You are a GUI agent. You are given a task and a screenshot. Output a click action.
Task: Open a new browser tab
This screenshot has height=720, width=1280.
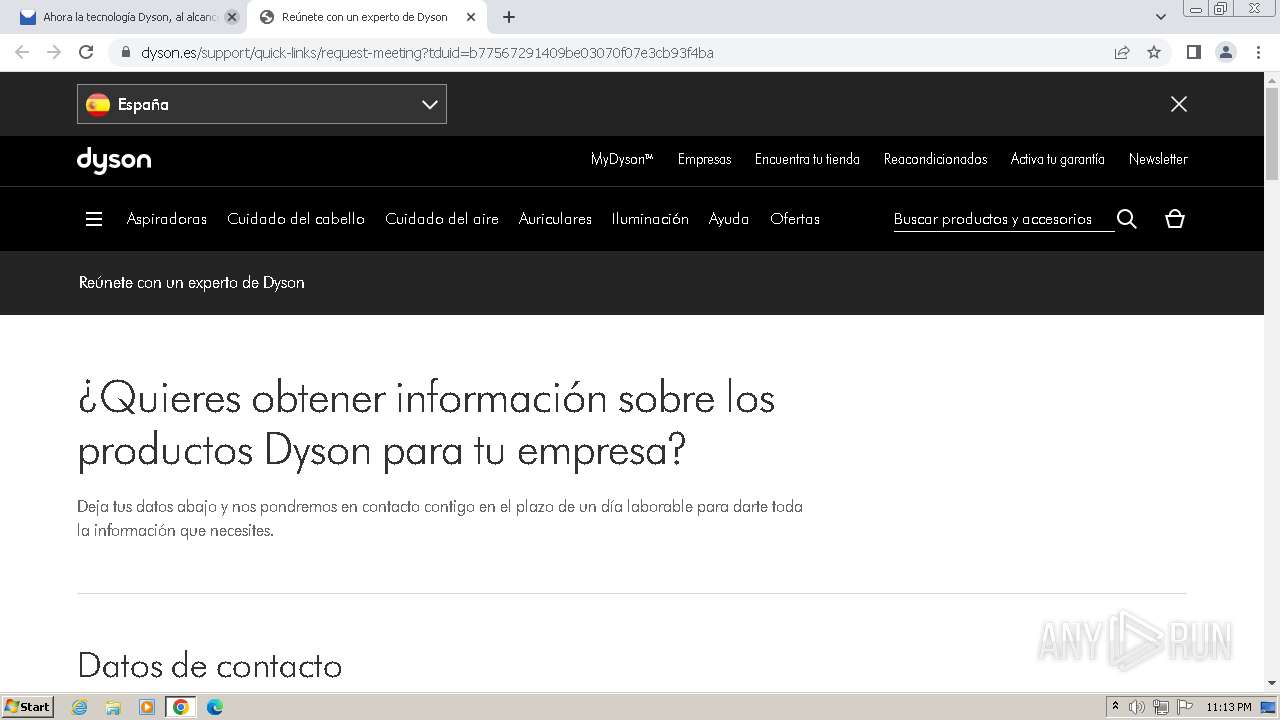(509, 17)
